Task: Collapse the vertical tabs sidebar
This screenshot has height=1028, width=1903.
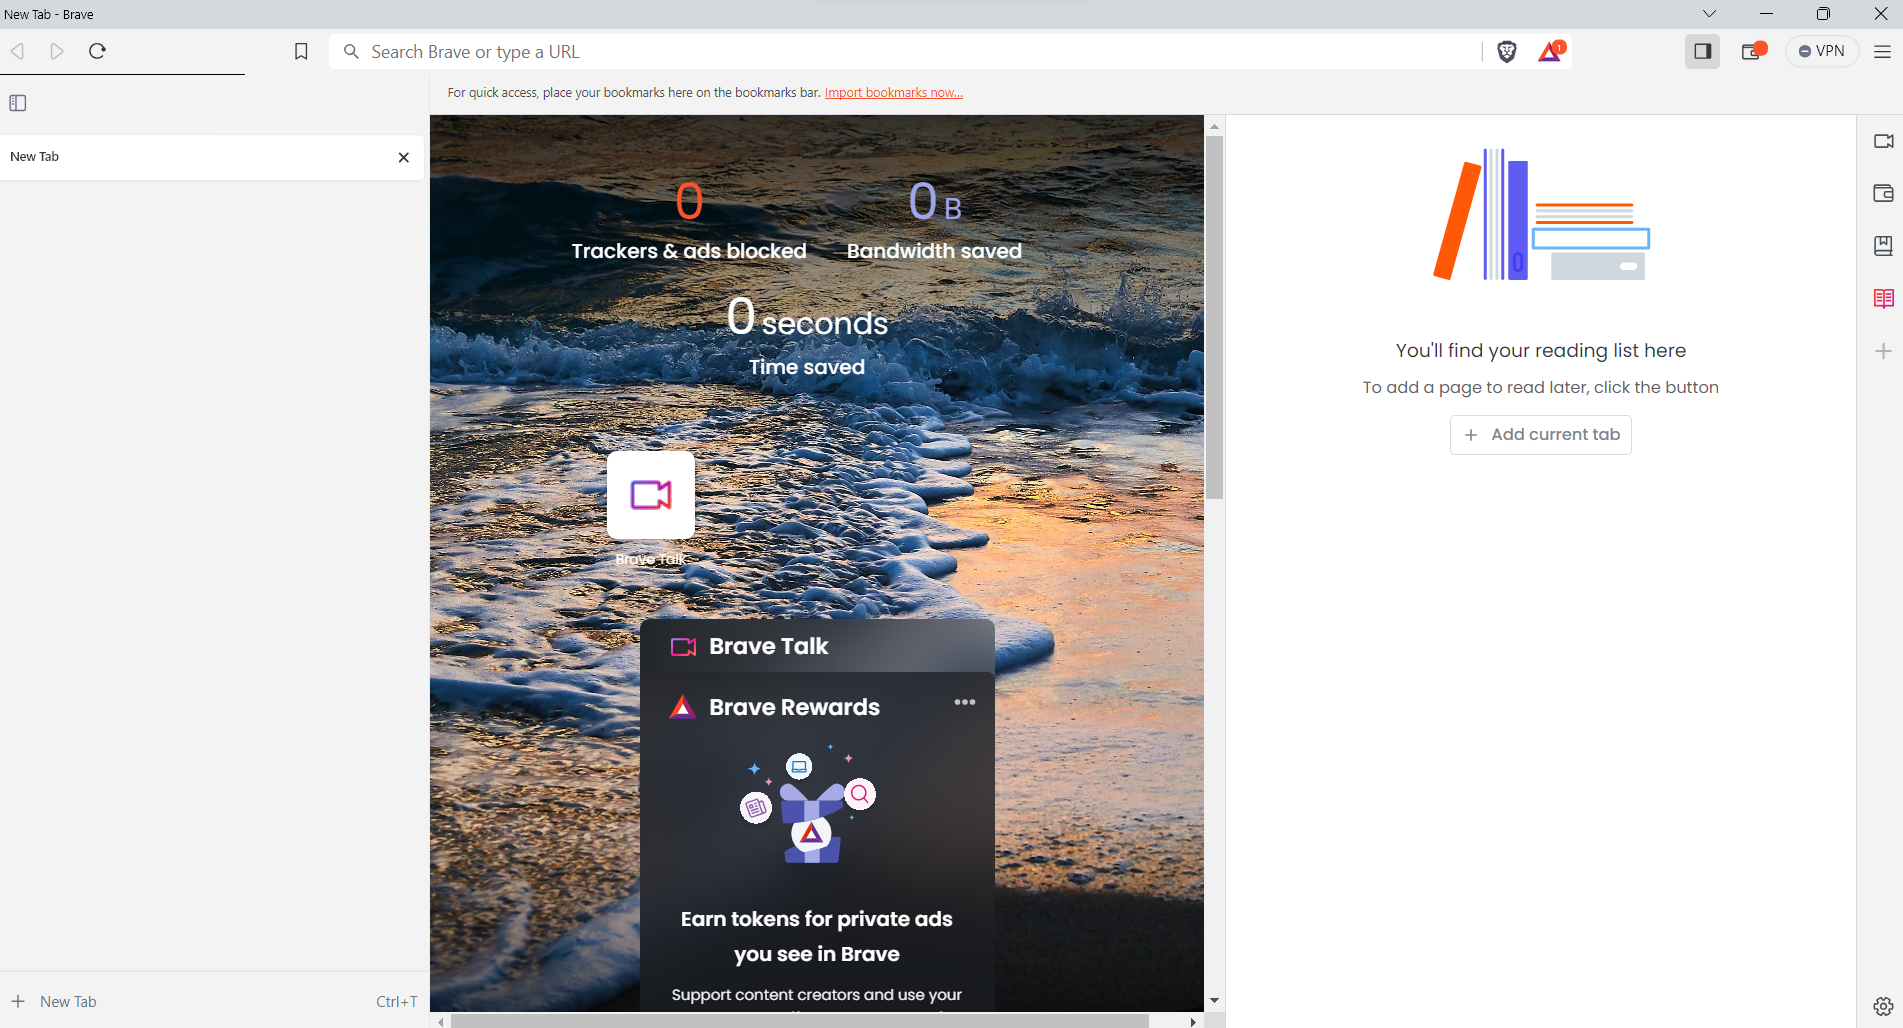Action: [17, 103]
